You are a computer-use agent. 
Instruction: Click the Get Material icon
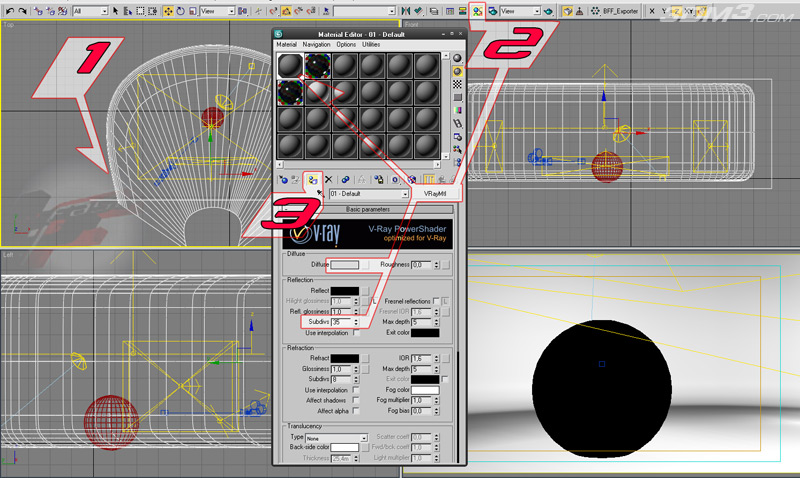click(x=284, y=178)
